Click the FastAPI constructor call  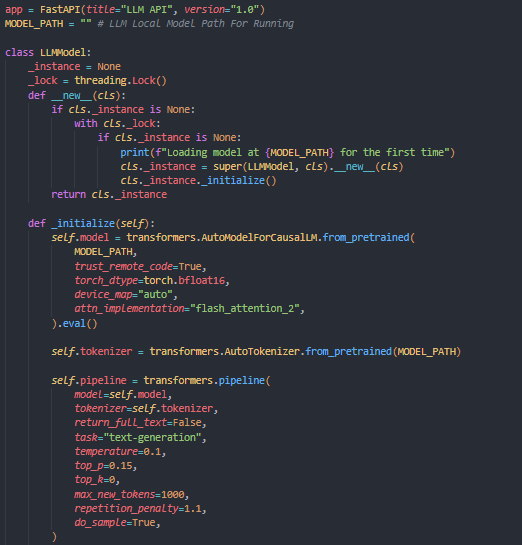click(x=152, y=10)
